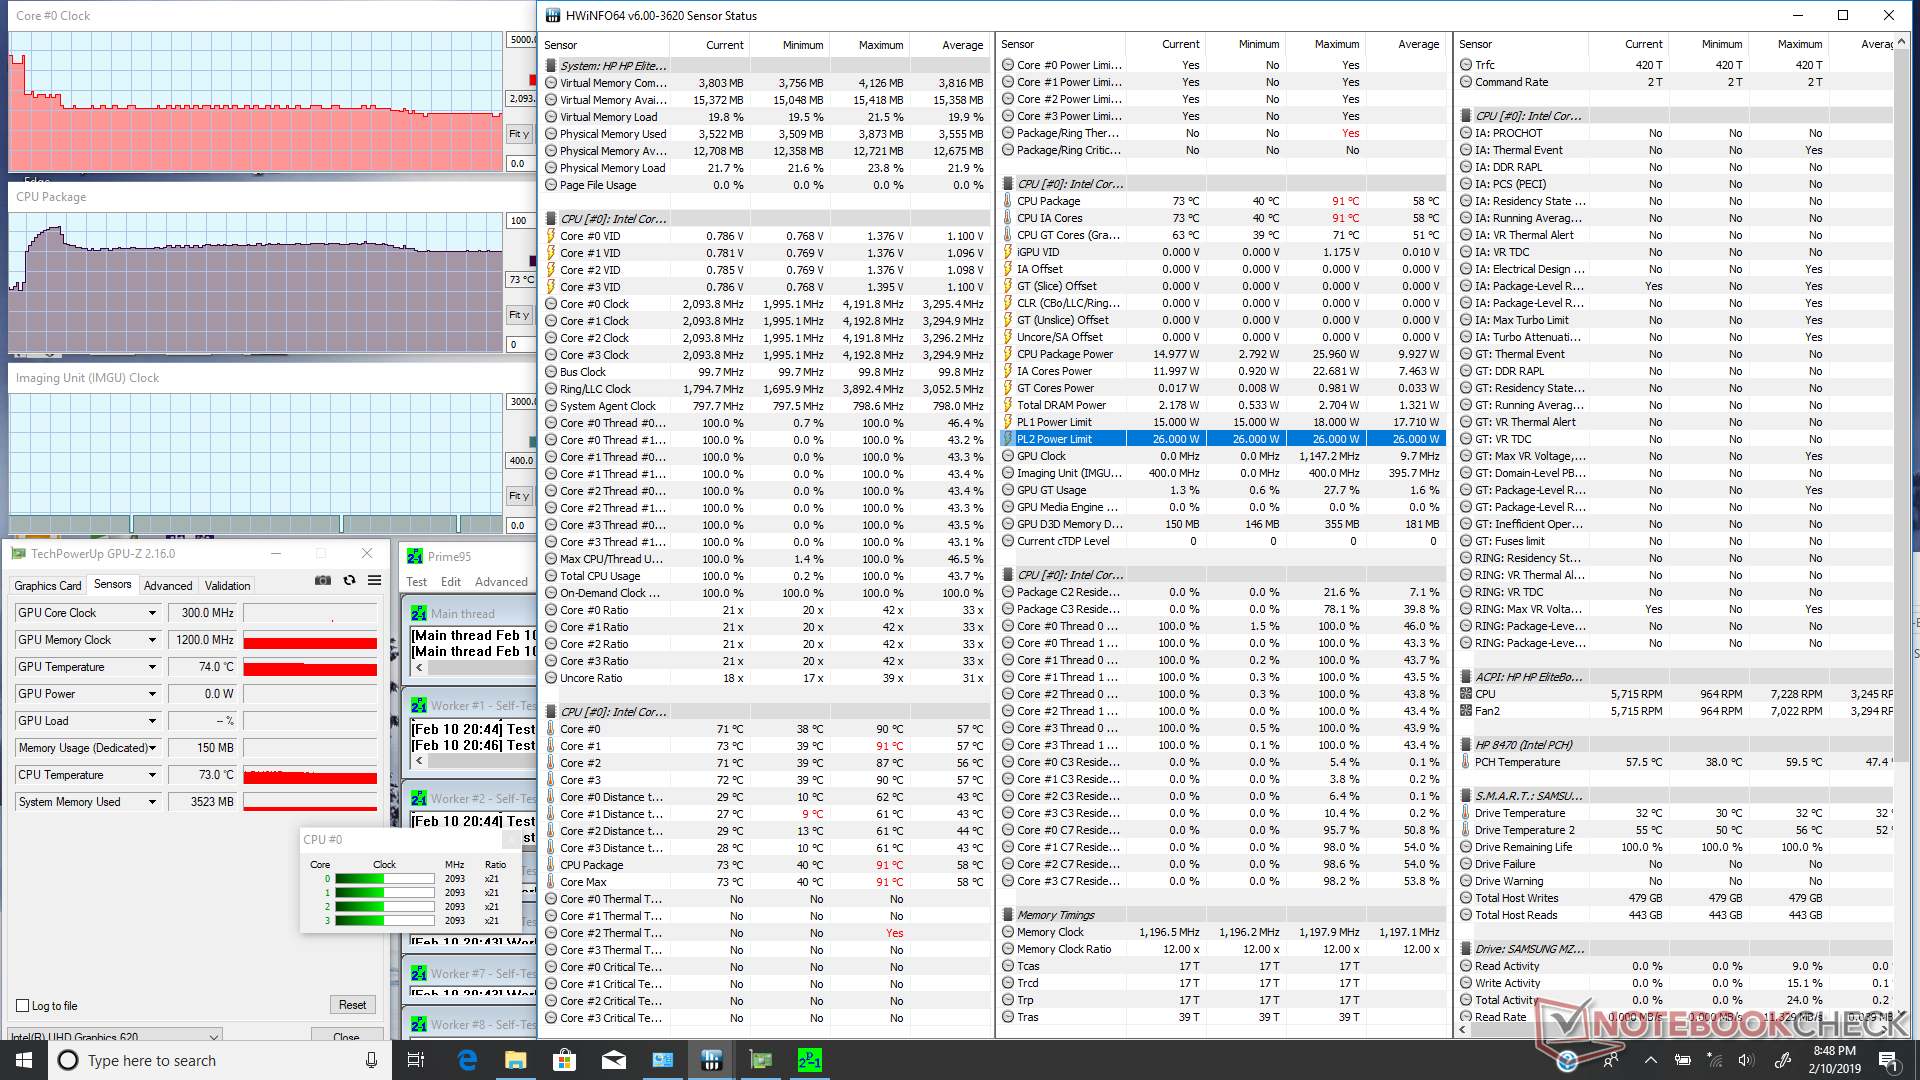
Task: Open the Validation tab in GPU-Z
Action: coord(228,586)
